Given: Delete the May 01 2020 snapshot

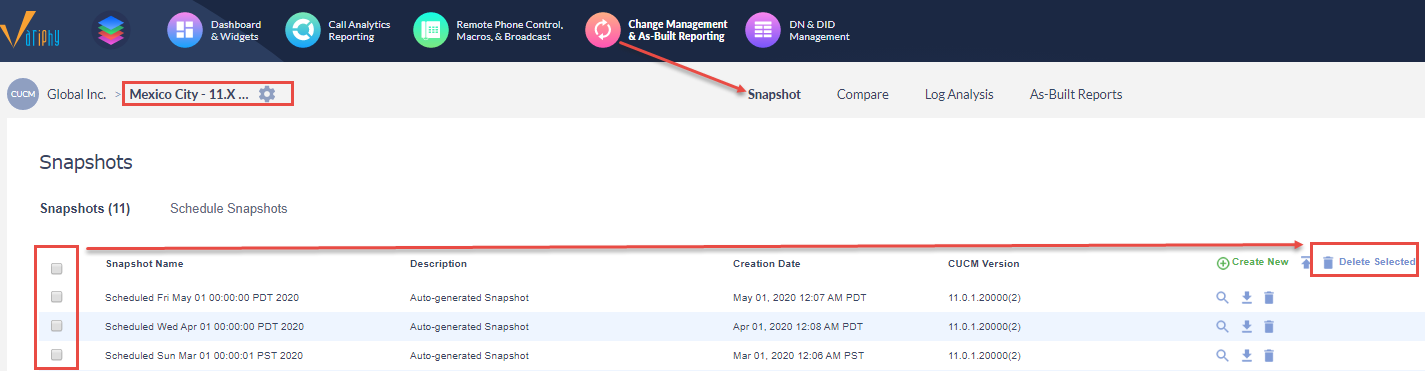Looking at the screenshot, I should [1269, 297].
